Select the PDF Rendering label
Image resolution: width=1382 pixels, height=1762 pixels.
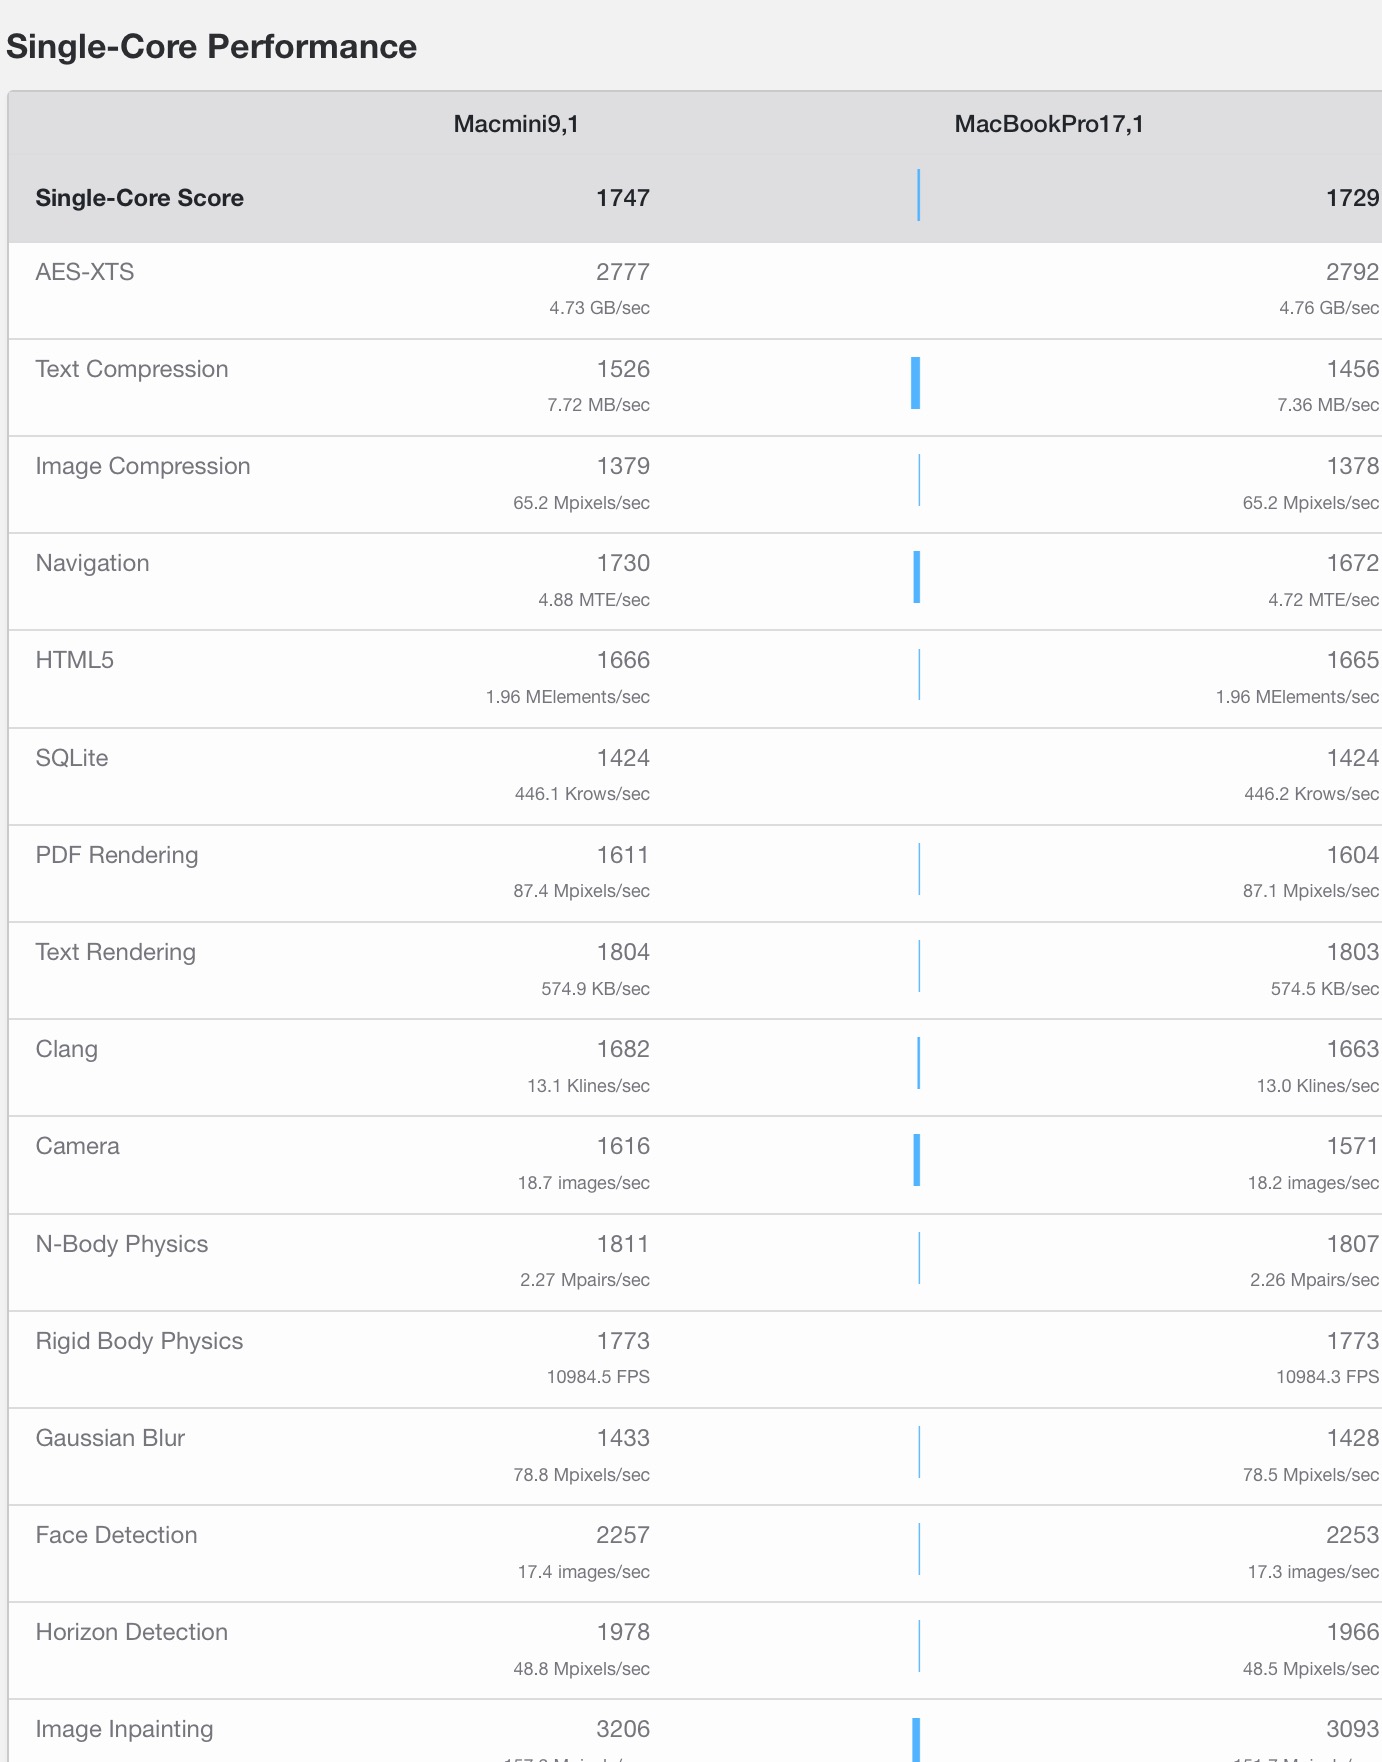tap(117, 855)
